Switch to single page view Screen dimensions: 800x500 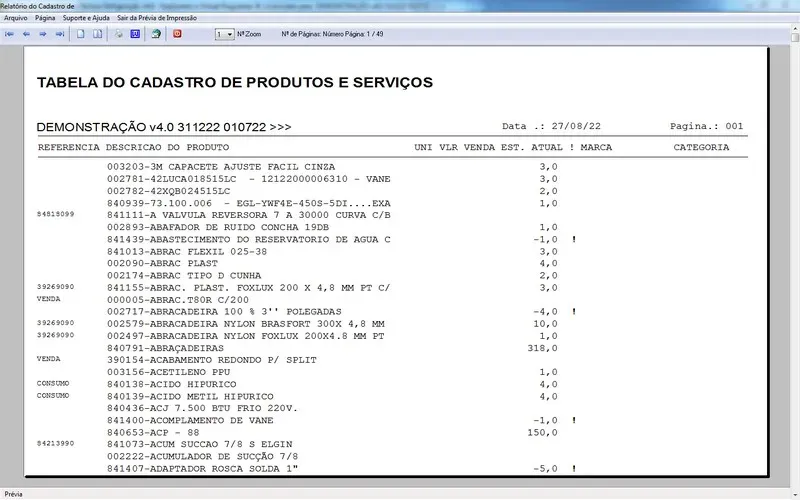[x=82, y=34]
